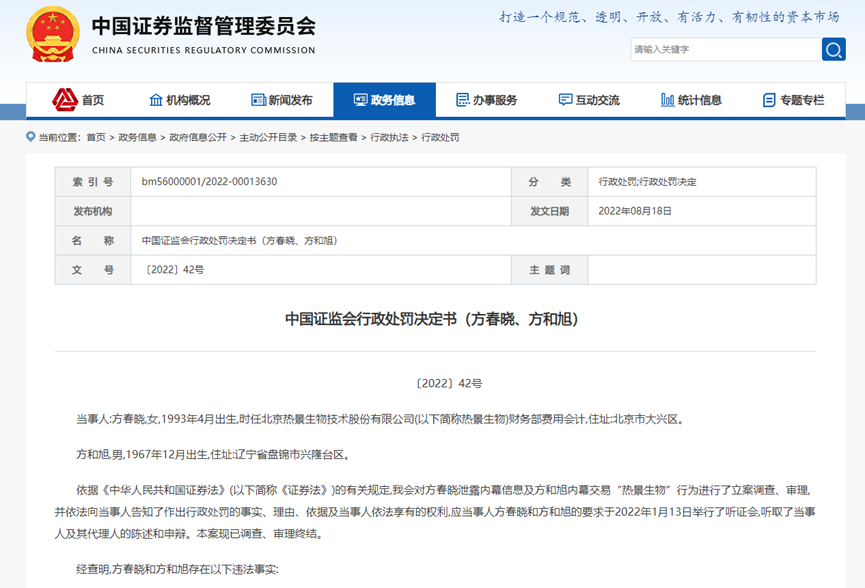Click the 分类 label cell
This screenshot has width=865, height=588.
coord(549,181)
